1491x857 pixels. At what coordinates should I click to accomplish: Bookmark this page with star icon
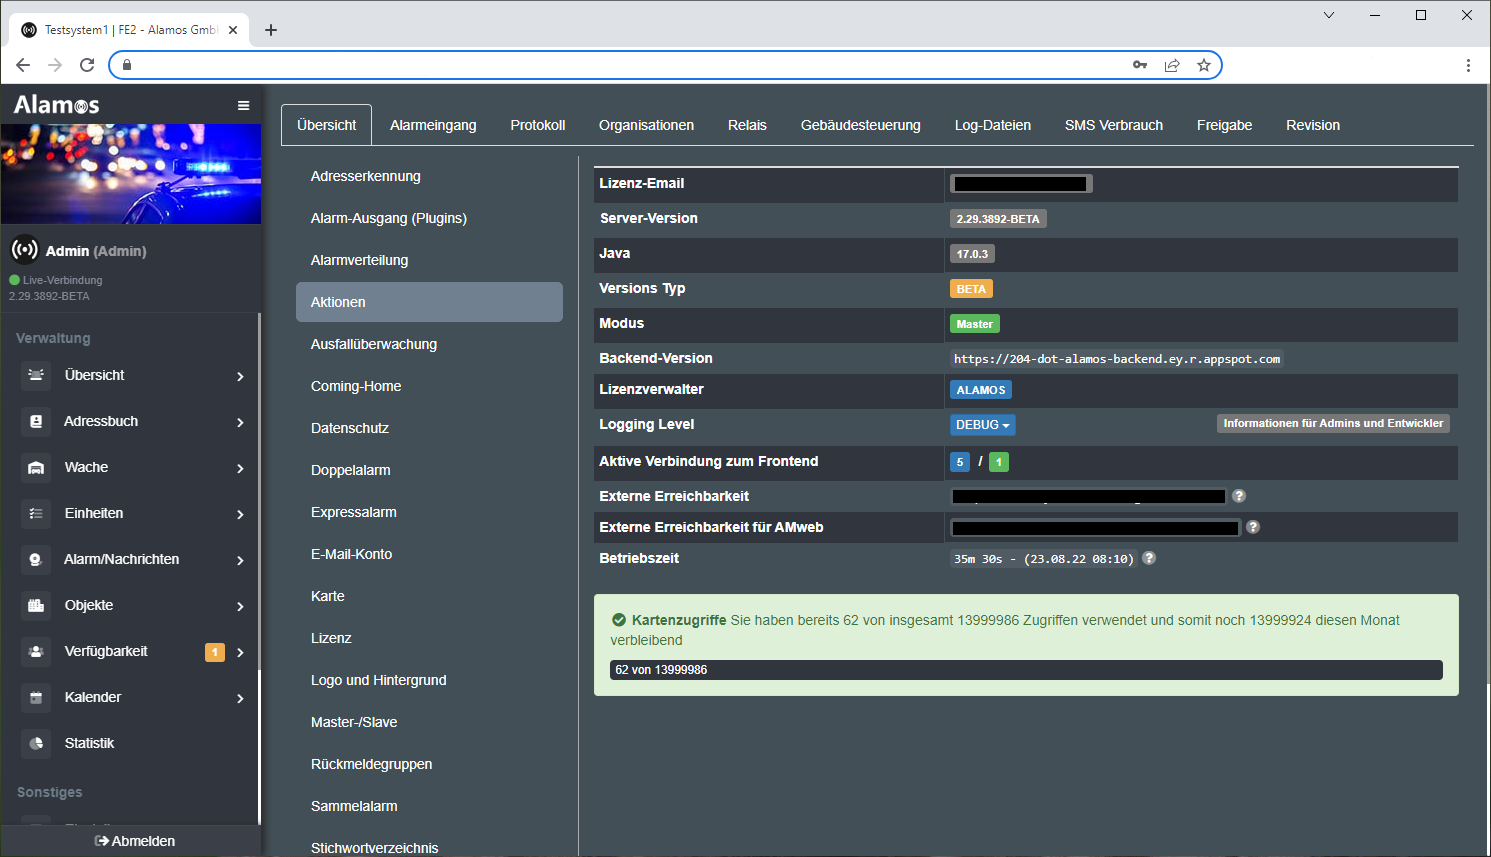click(x=1203, y=65)
